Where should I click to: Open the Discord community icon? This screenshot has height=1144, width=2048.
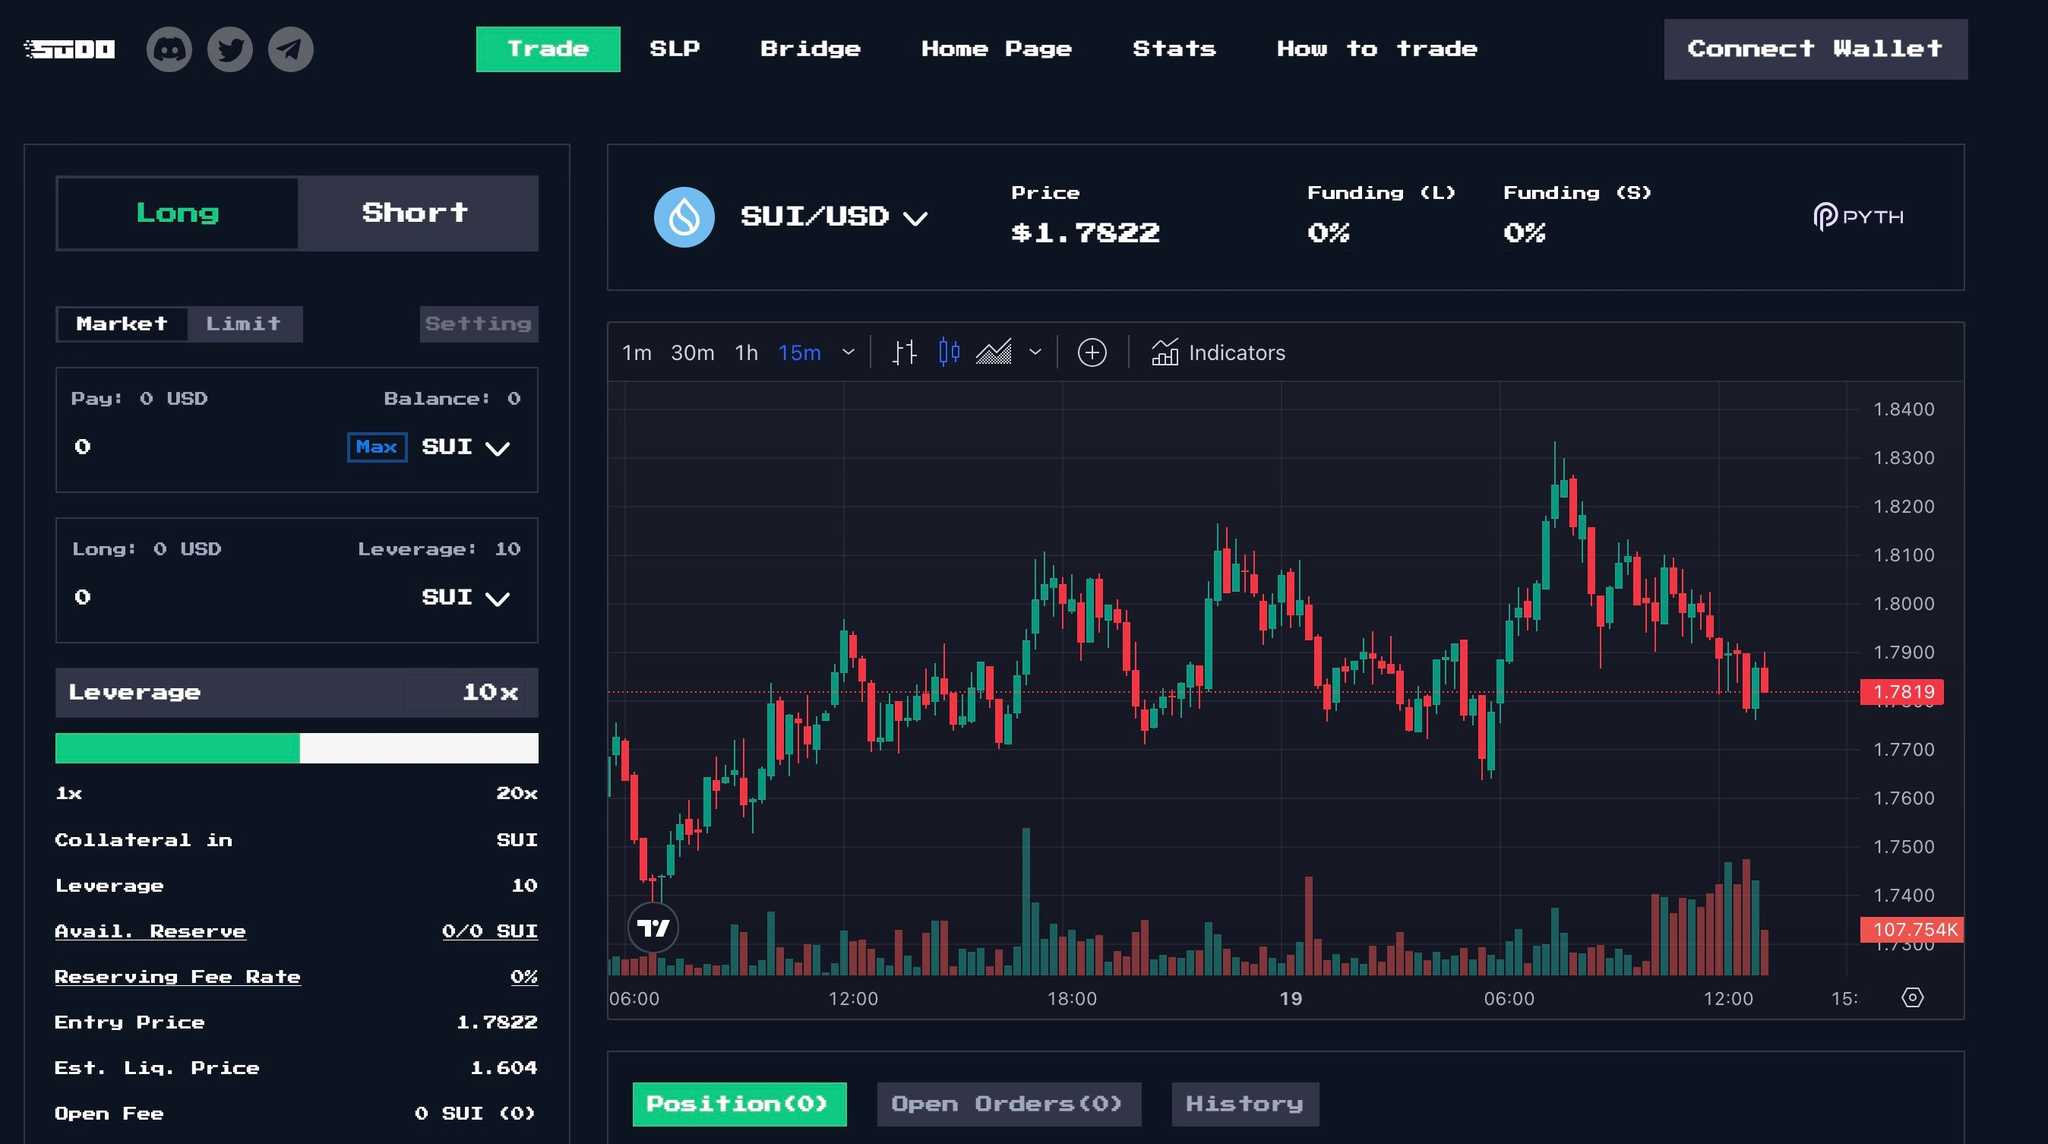pos(169,49)
